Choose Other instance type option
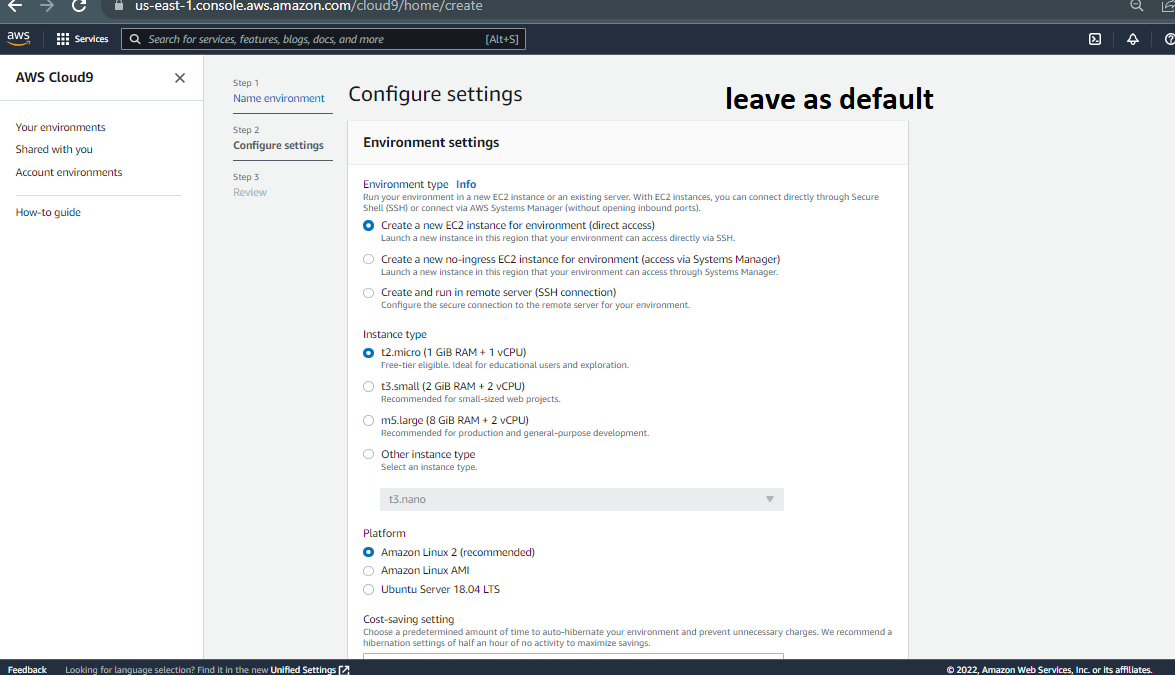 (x=369, y=454)
